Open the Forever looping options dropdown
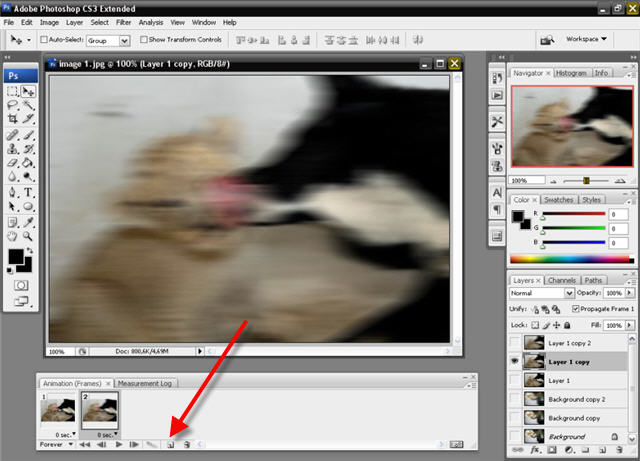Image resolution: width=640 pixels, height=461 pixels. click(56, 444)
